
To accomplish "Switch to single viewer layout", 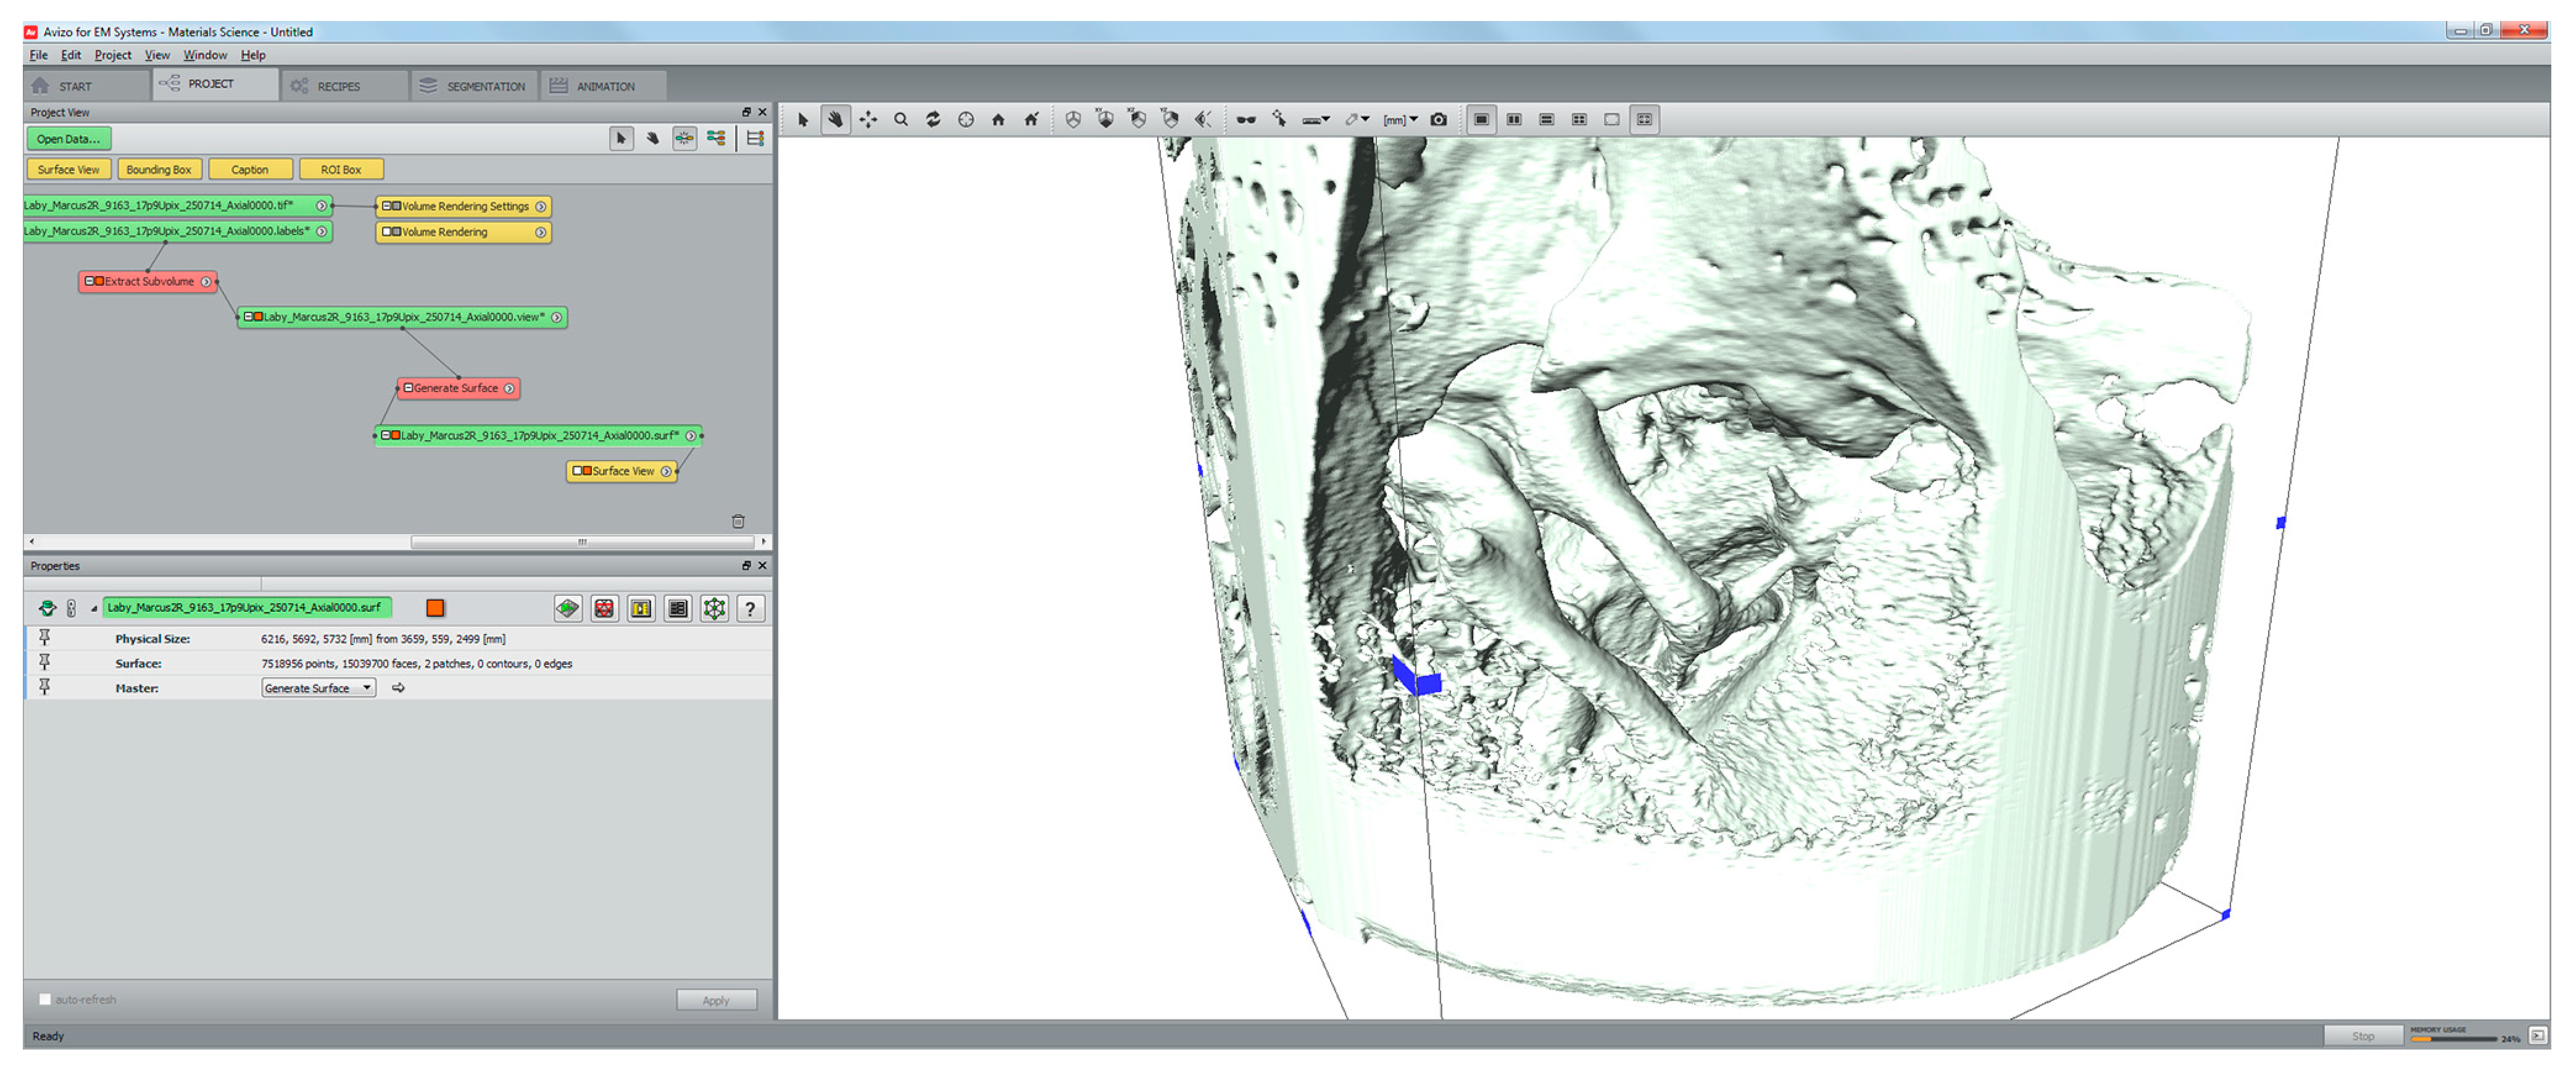I will point(1482,120).
